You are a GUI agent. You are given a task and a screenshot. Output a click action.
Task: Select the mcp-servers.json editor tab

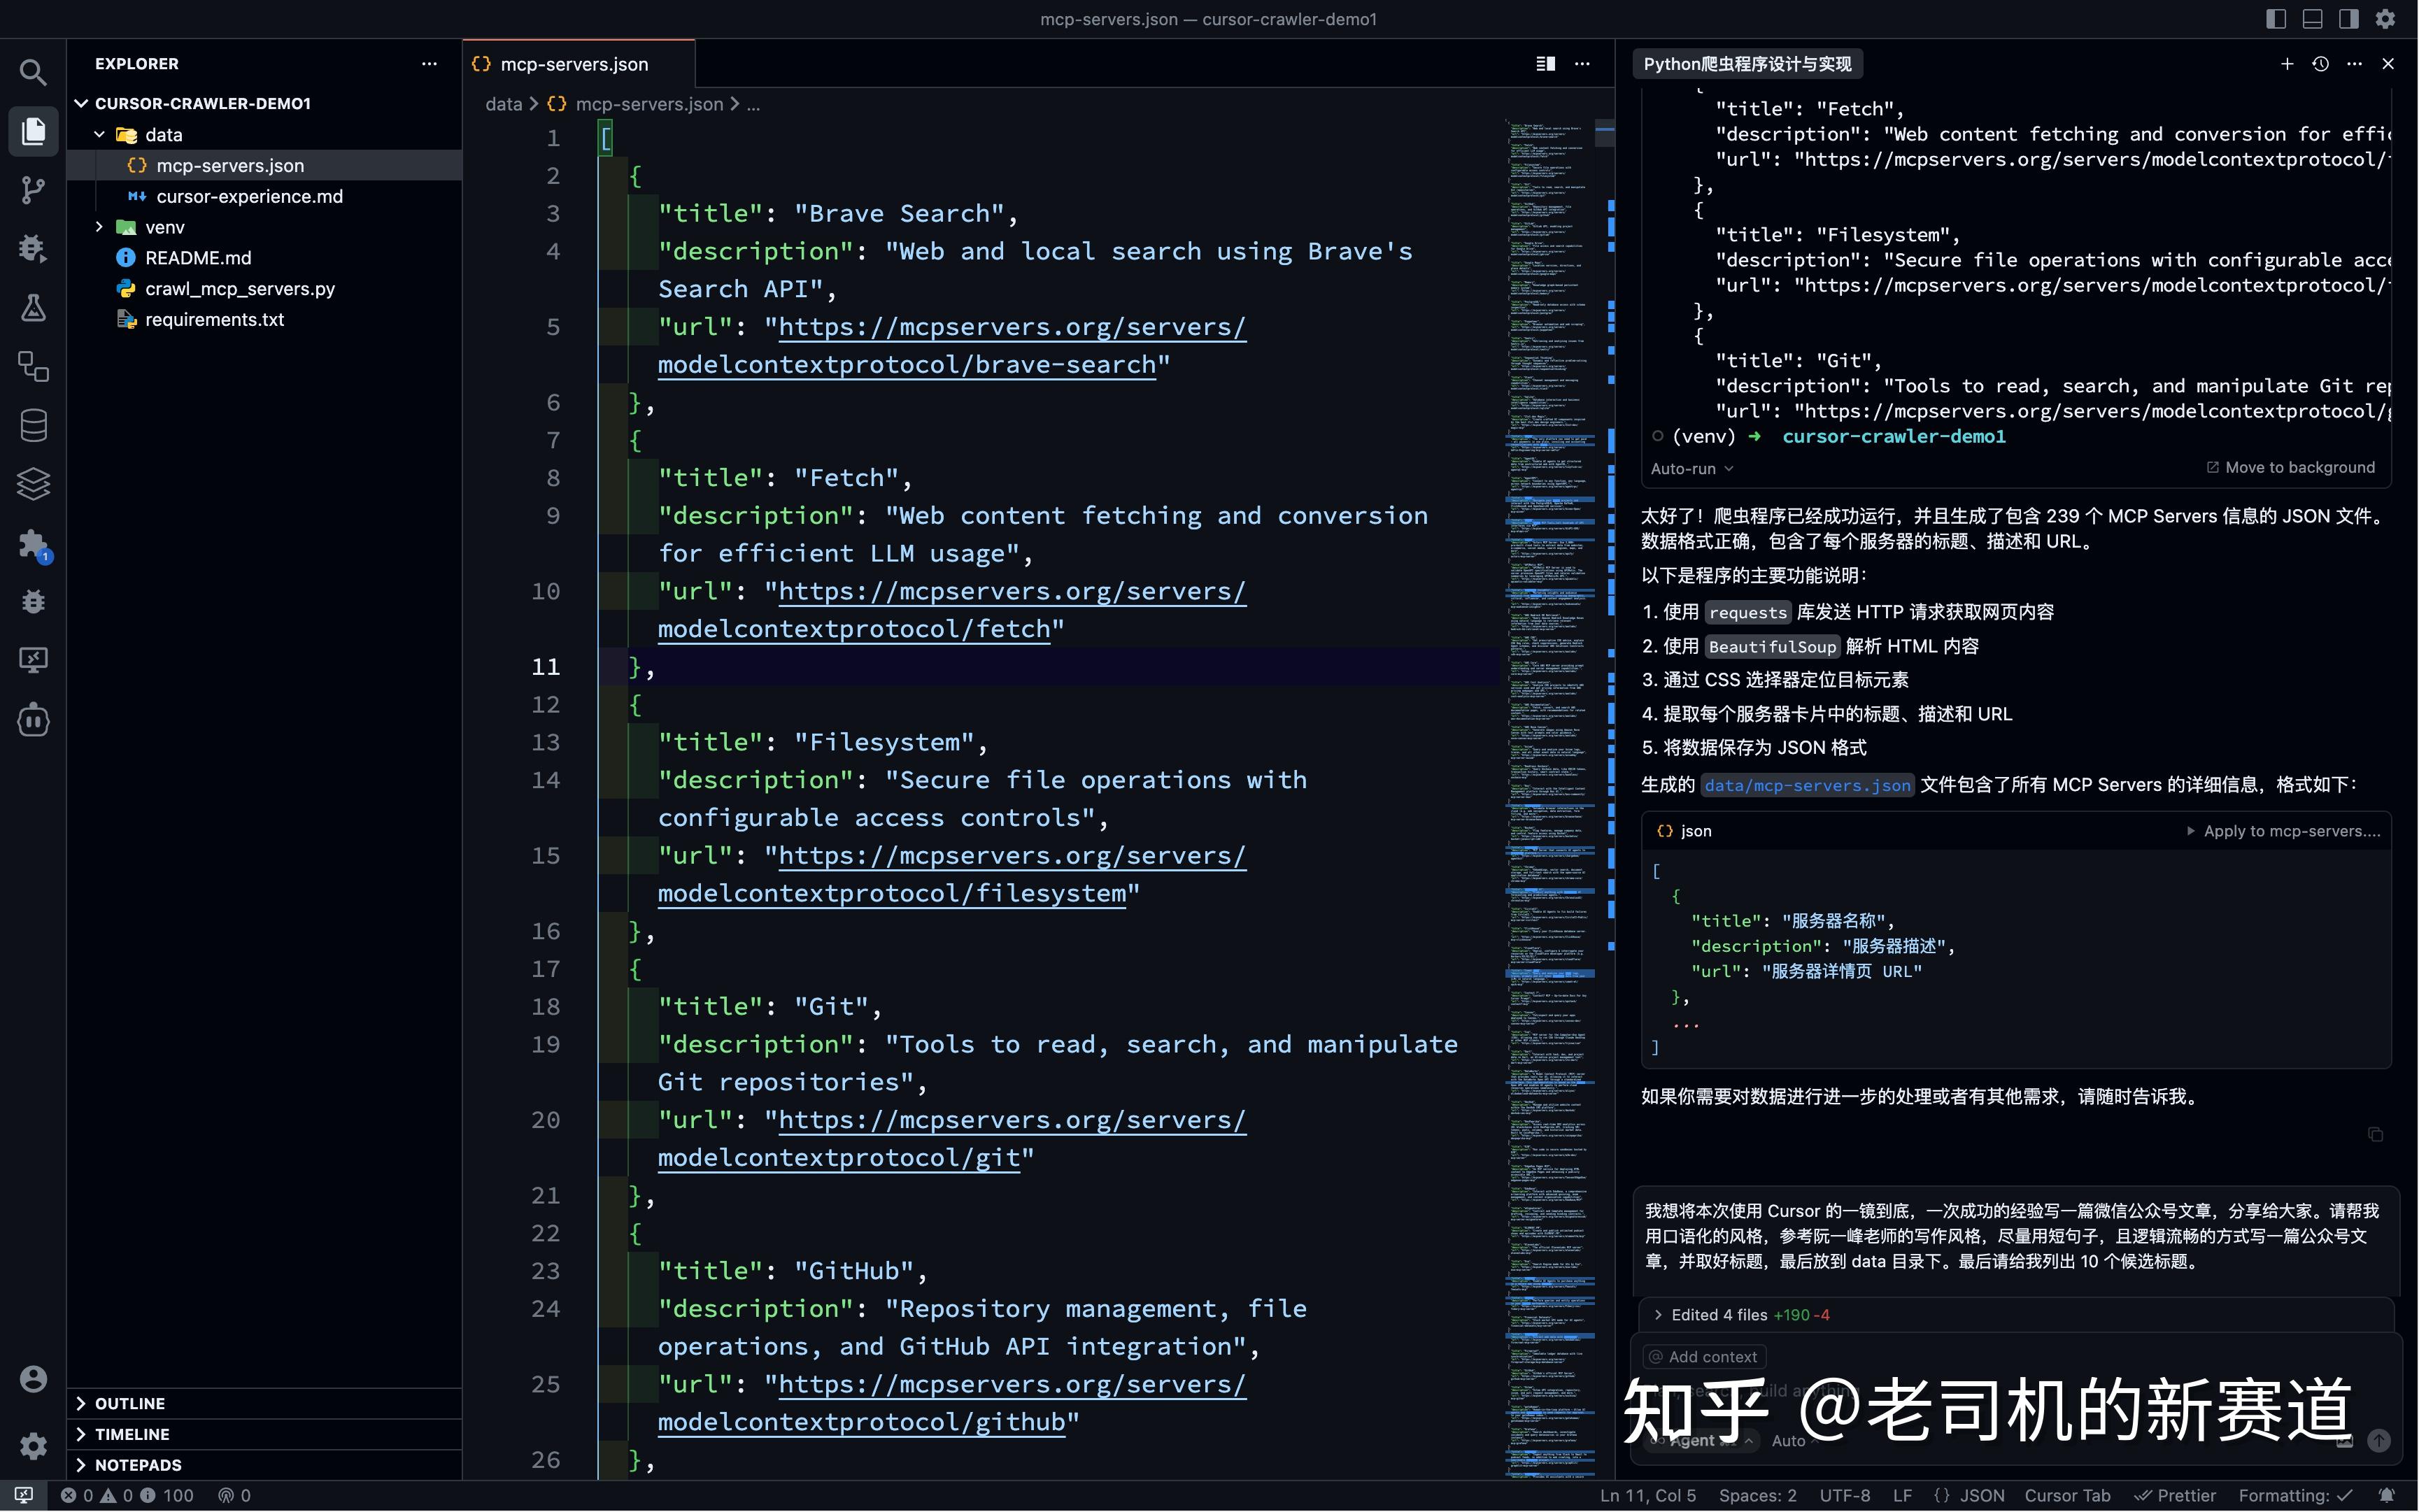[574, 64]
